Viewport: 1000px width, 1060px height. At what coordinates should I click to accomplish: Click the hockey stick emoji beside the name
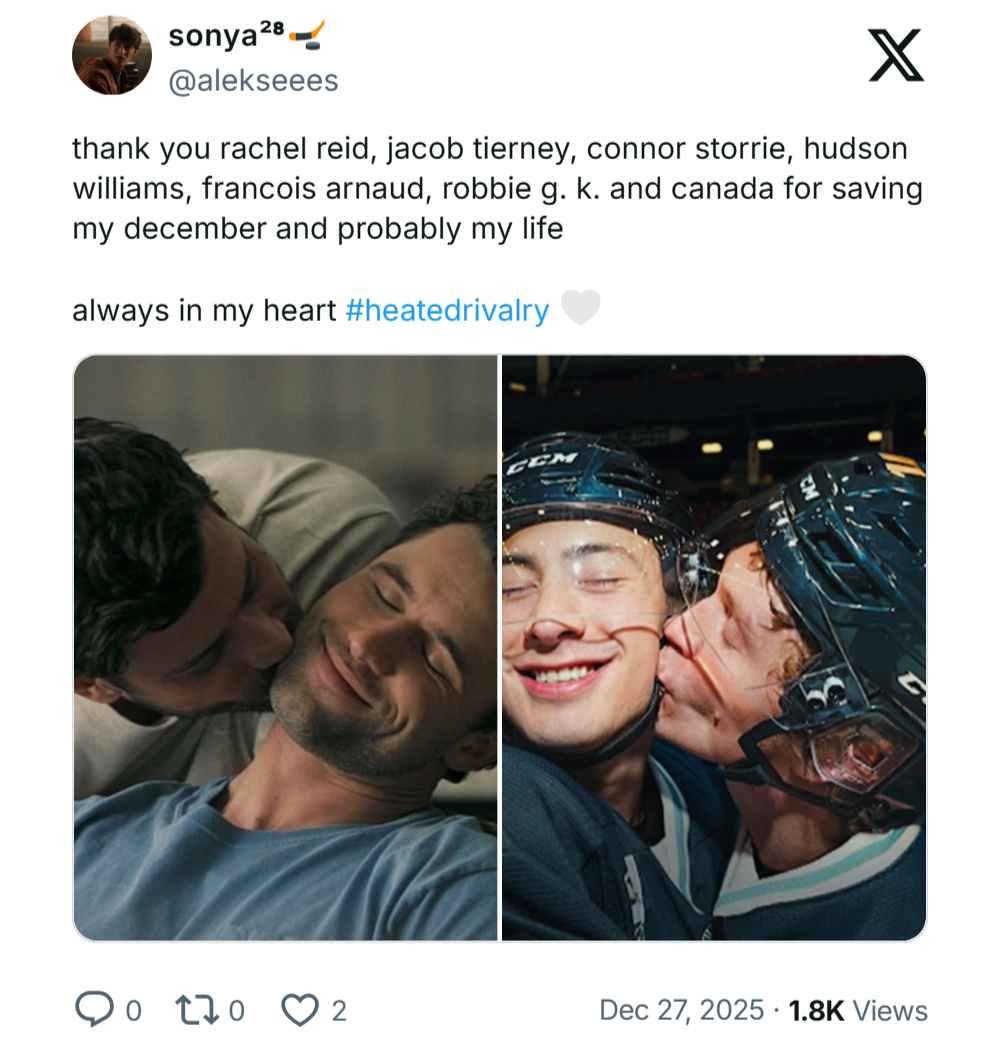[x=308, y=37]
